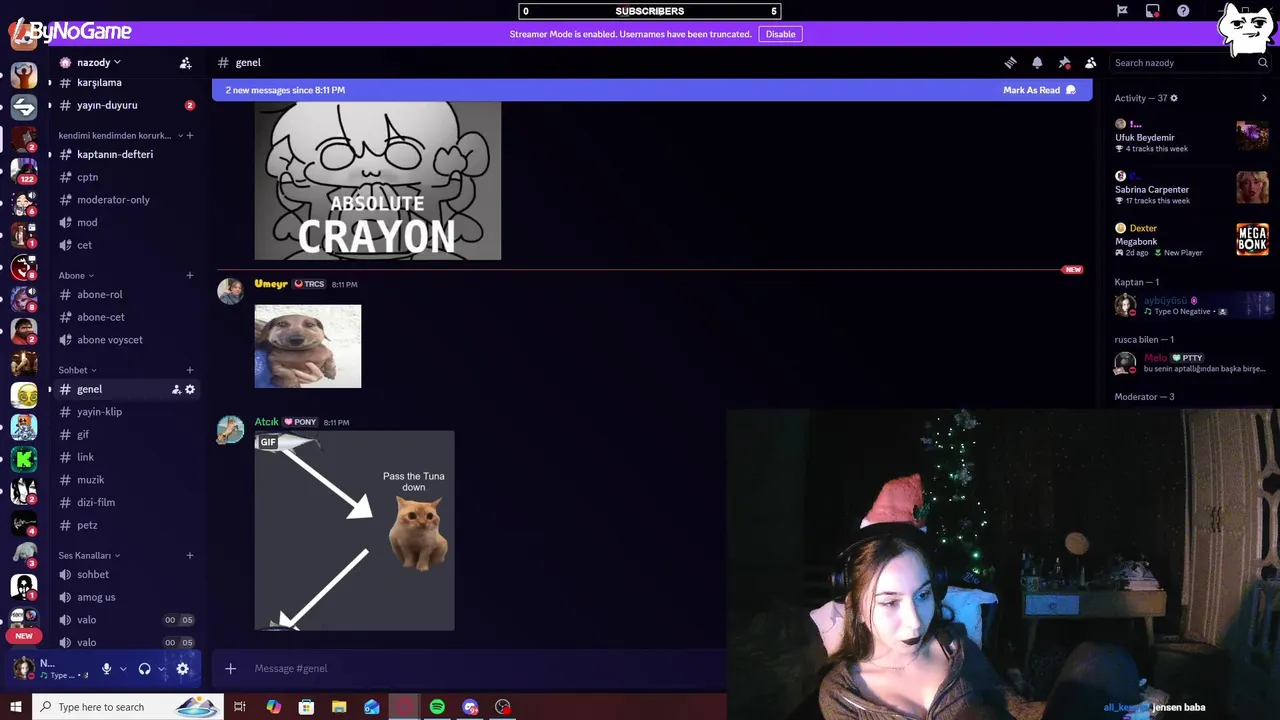Viewport: 1280px width, 720px height.
Task: Open the nazody server dropdown
Action: coord(98,62)
